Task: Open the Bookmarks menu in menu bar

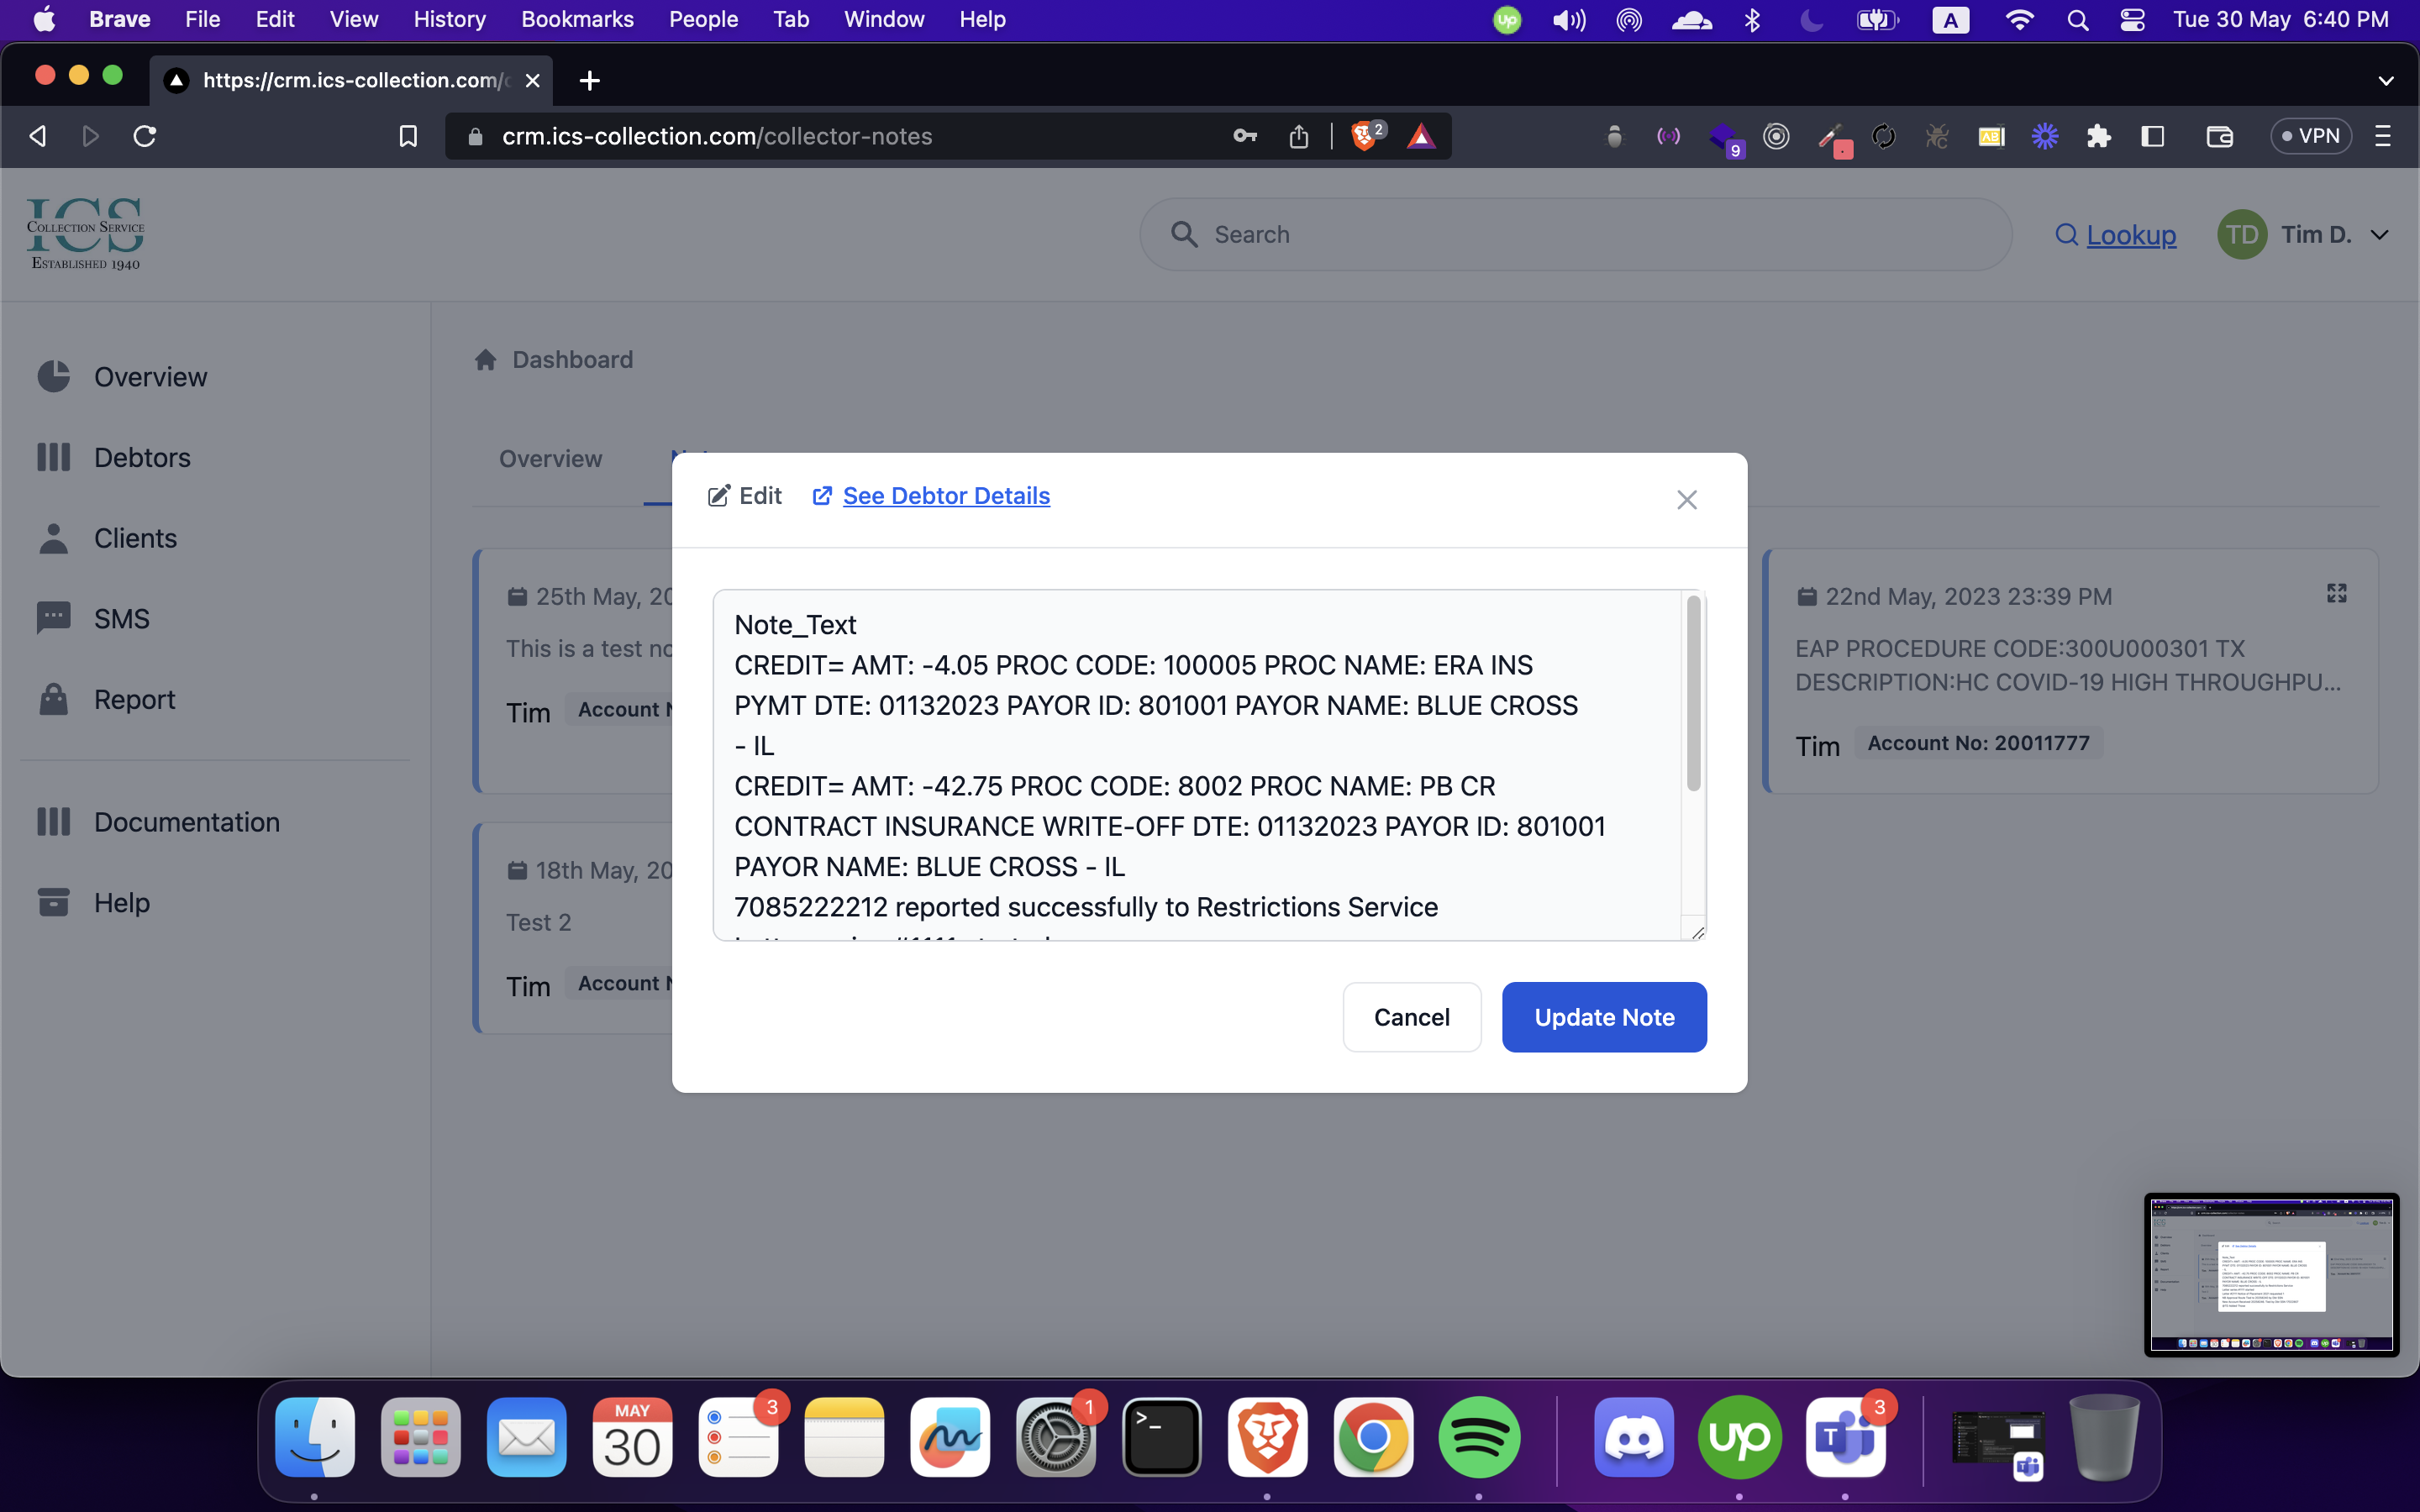Action: [x=577, y=19]
